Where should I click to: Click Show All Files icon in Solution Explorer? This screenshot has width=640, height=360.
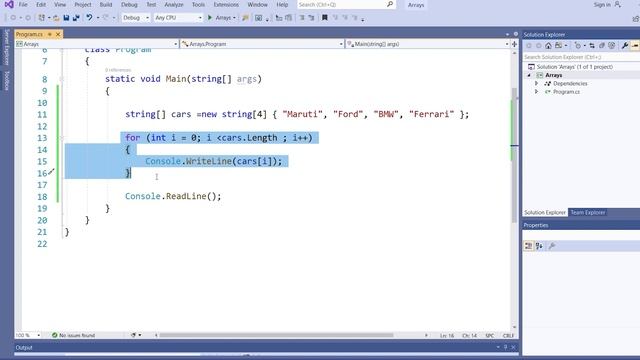611,46
